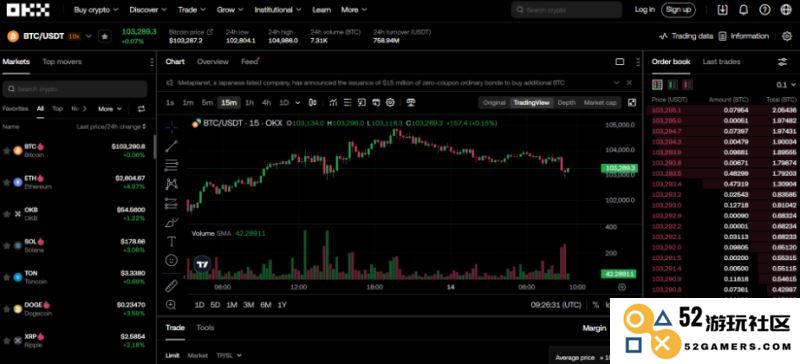Switch to the Last trades tab

coord(721,62)
